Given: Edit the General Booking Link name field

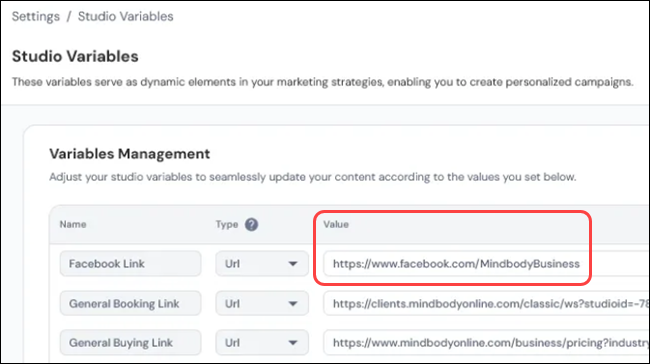Looking at the screenshot, I should 131,303.
